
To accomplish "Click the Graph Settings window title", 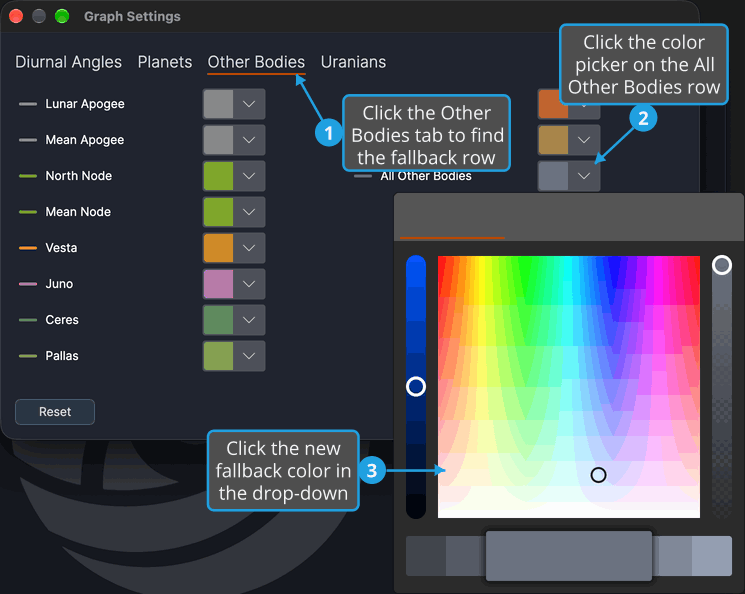I will [x=132, y=16].
